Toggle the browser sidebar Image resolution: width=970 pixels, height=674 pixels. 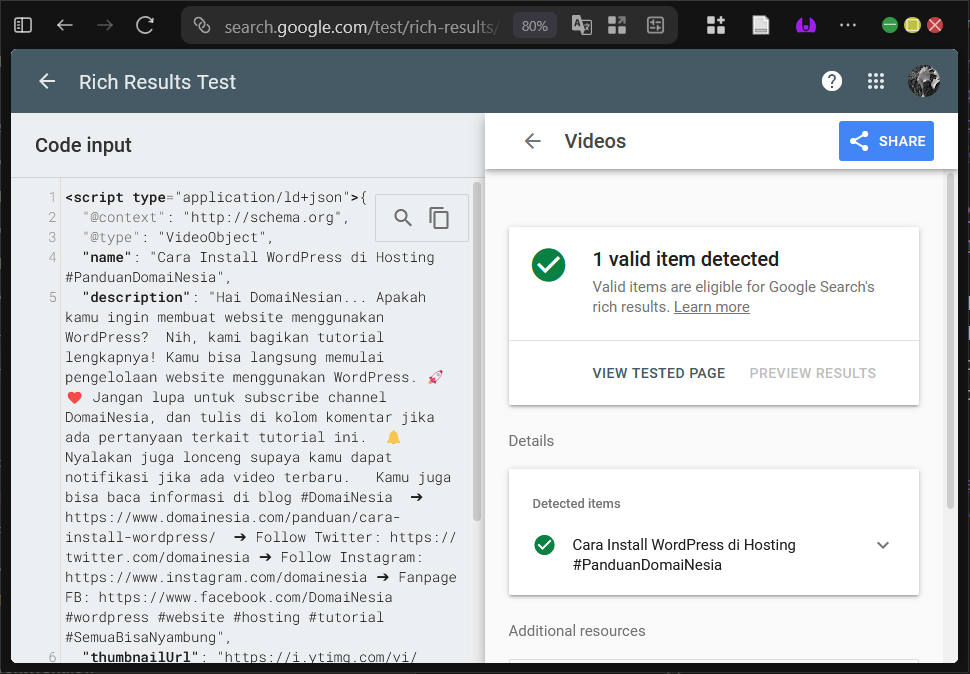pyautogui.click(x=22, y=24)
